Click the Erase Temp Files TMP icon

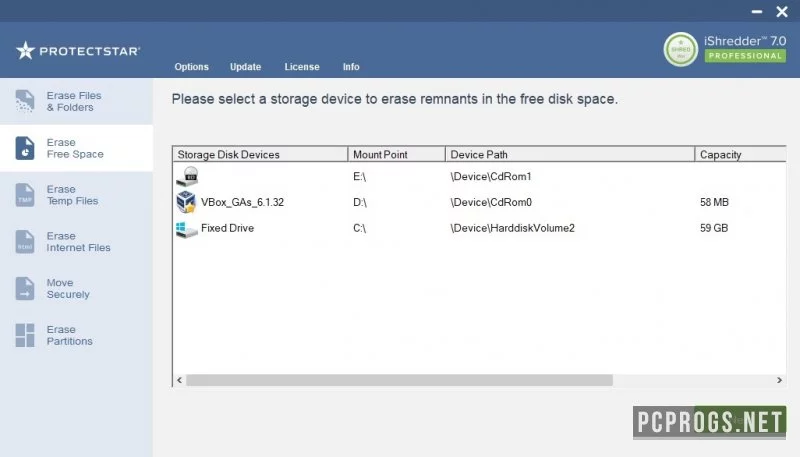click(24, 195)
